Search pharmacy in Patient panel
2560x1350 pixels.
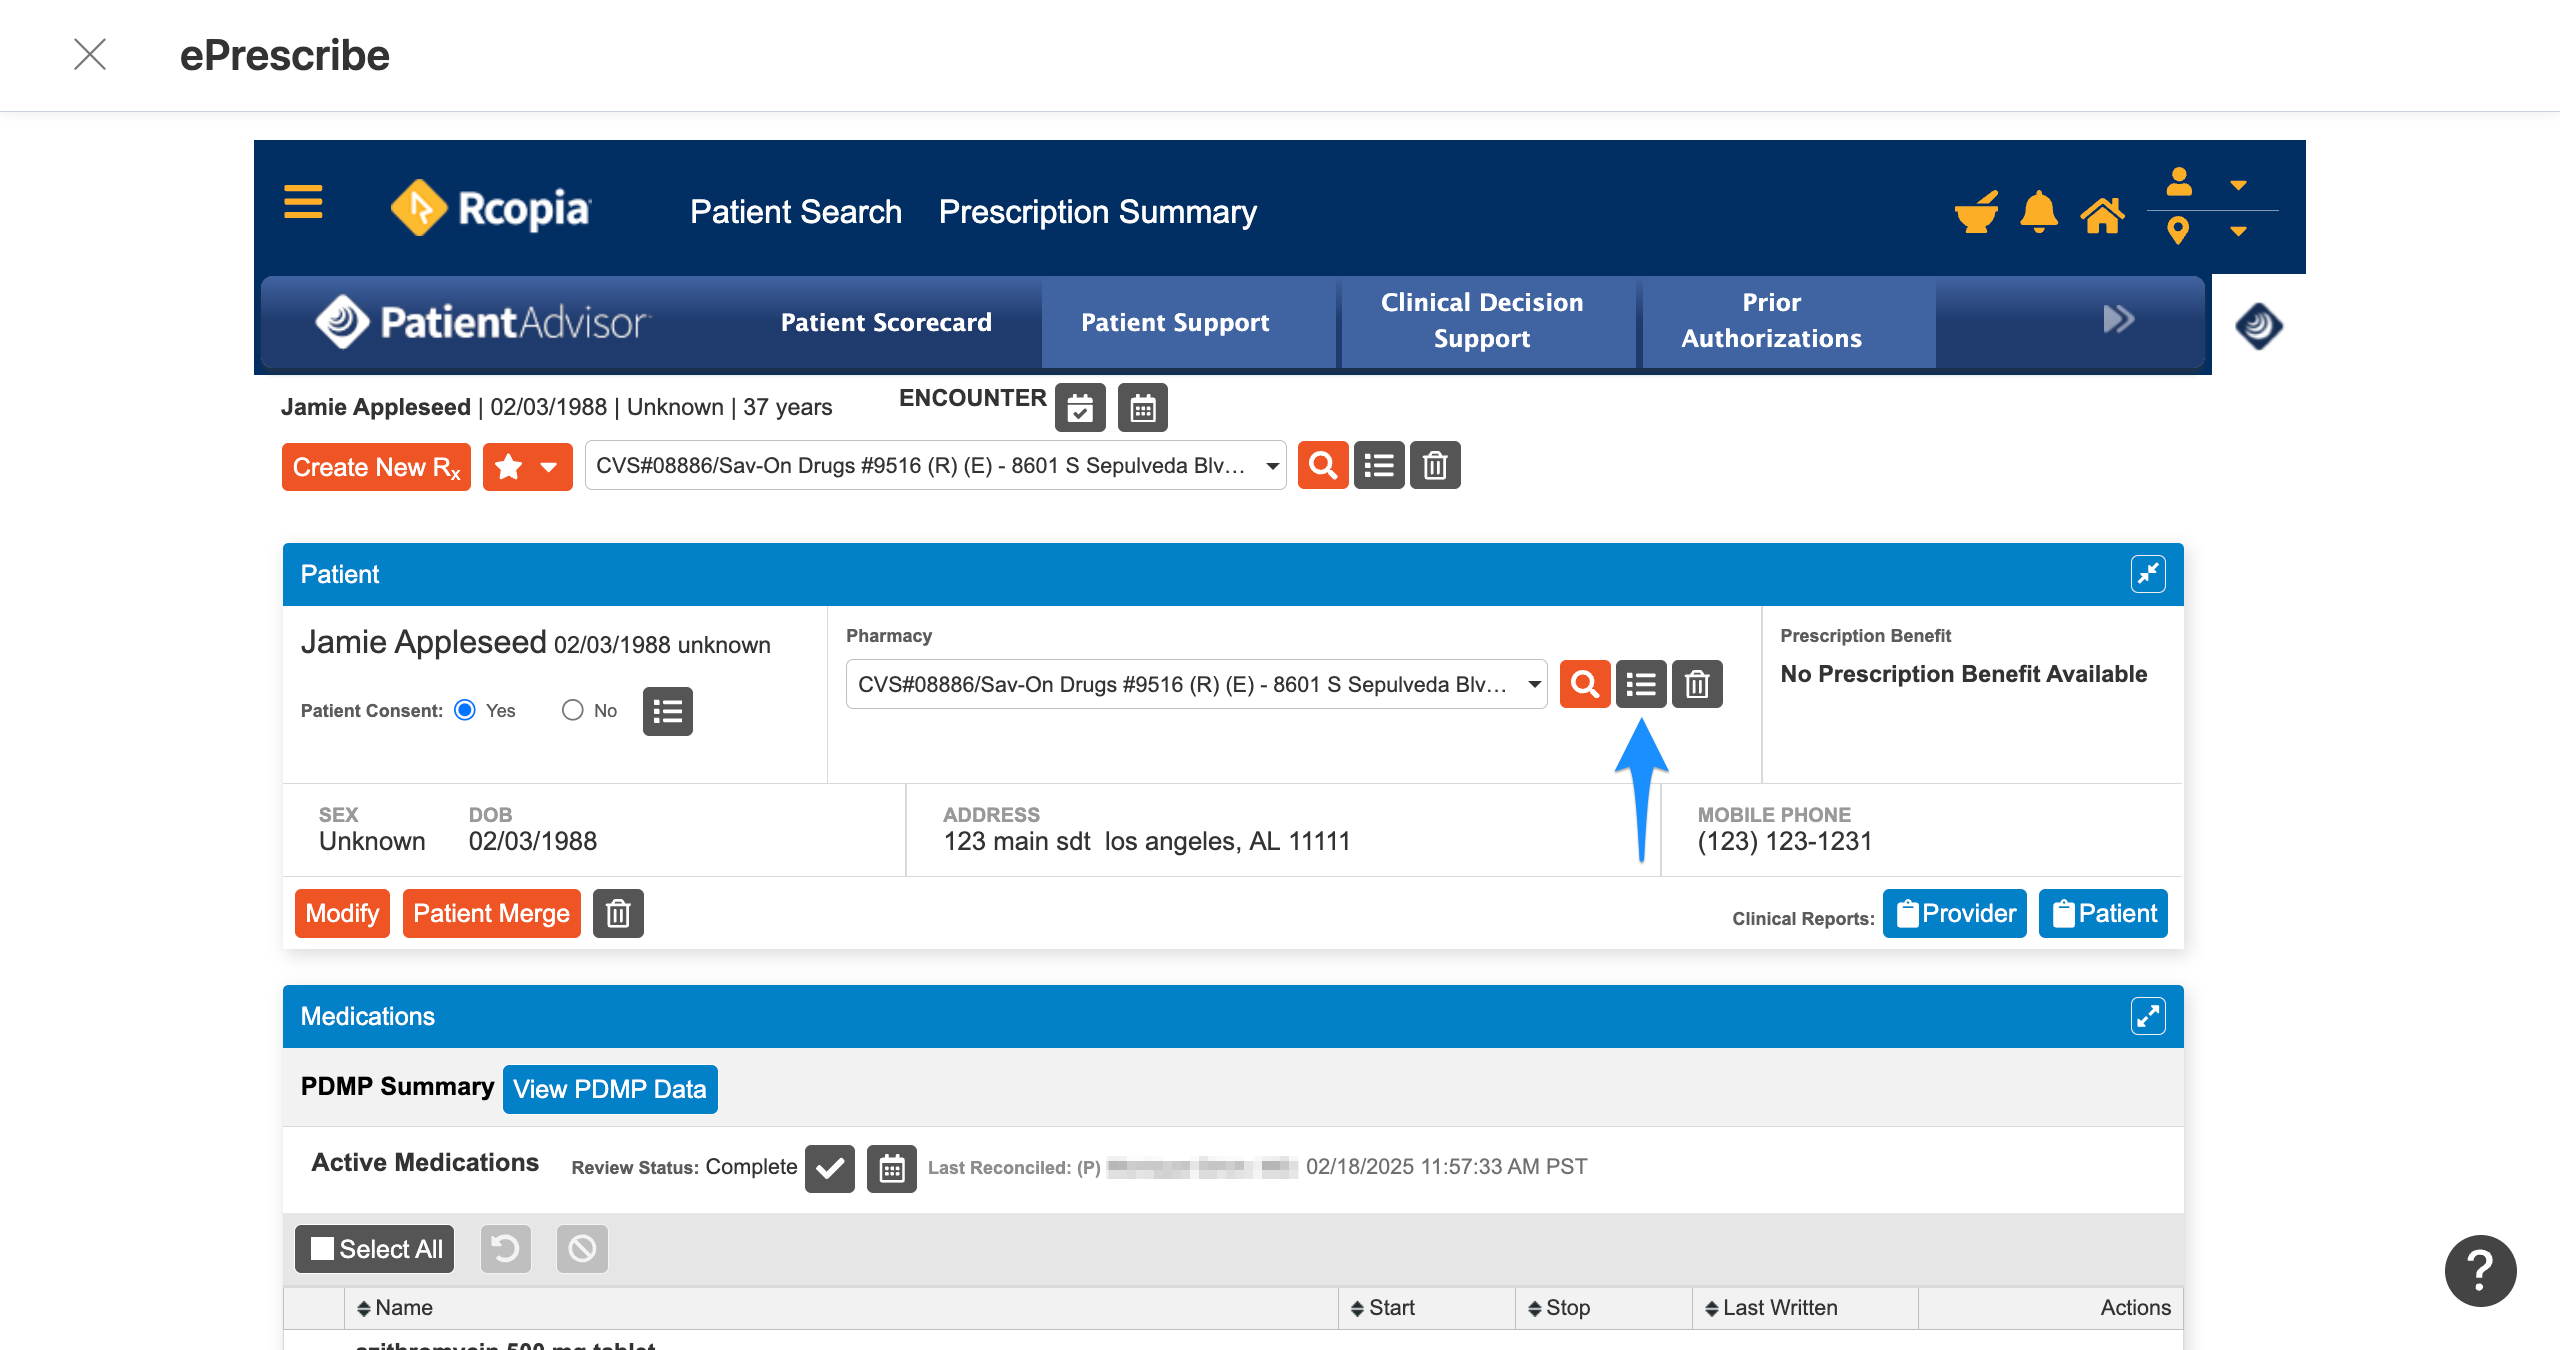(1585, 684)
